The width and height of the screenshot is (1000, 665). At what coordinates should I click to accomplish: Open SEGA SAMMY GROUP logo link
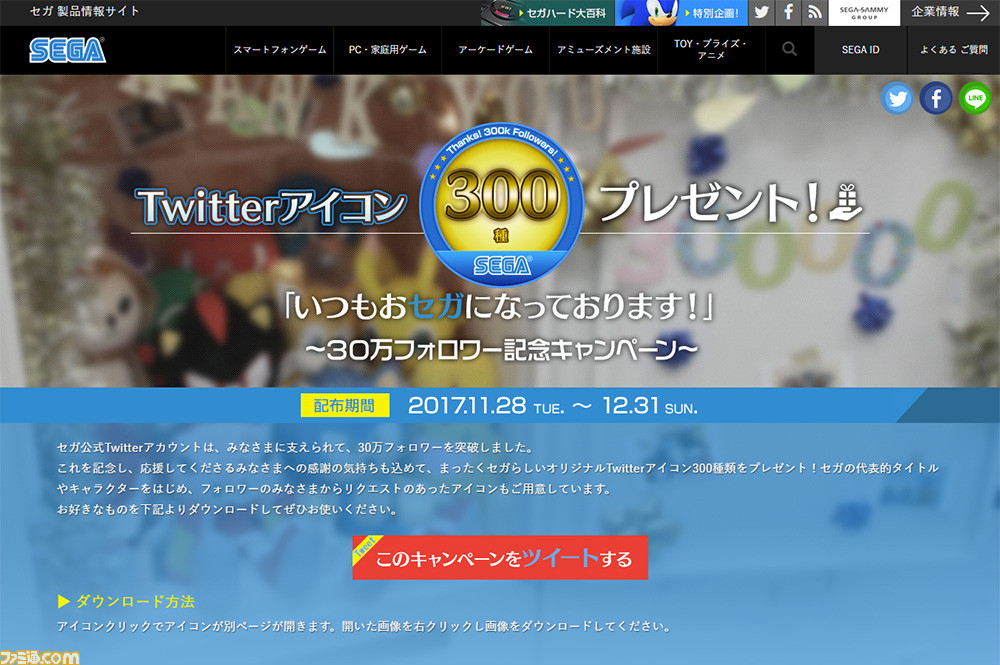coord(864,13)
